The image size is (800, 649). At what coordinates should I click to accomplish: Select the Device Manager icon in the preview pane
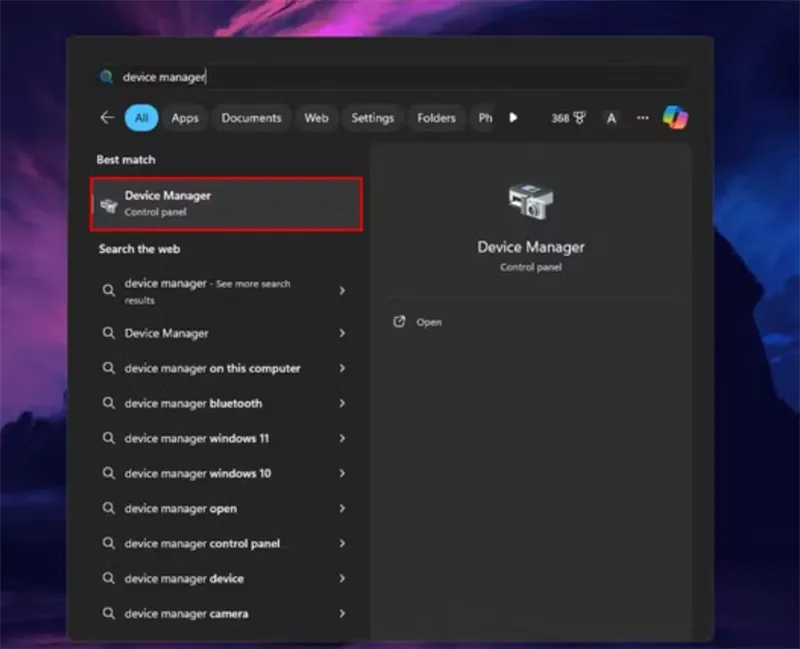pos(529,200)
